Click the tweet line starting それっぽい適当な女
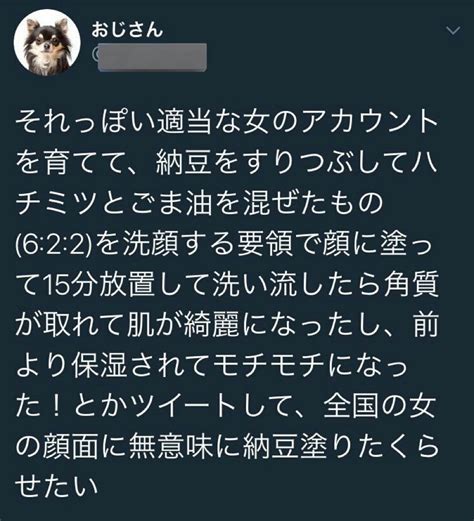This screenshot has width=474, height=521. [227, 121]
